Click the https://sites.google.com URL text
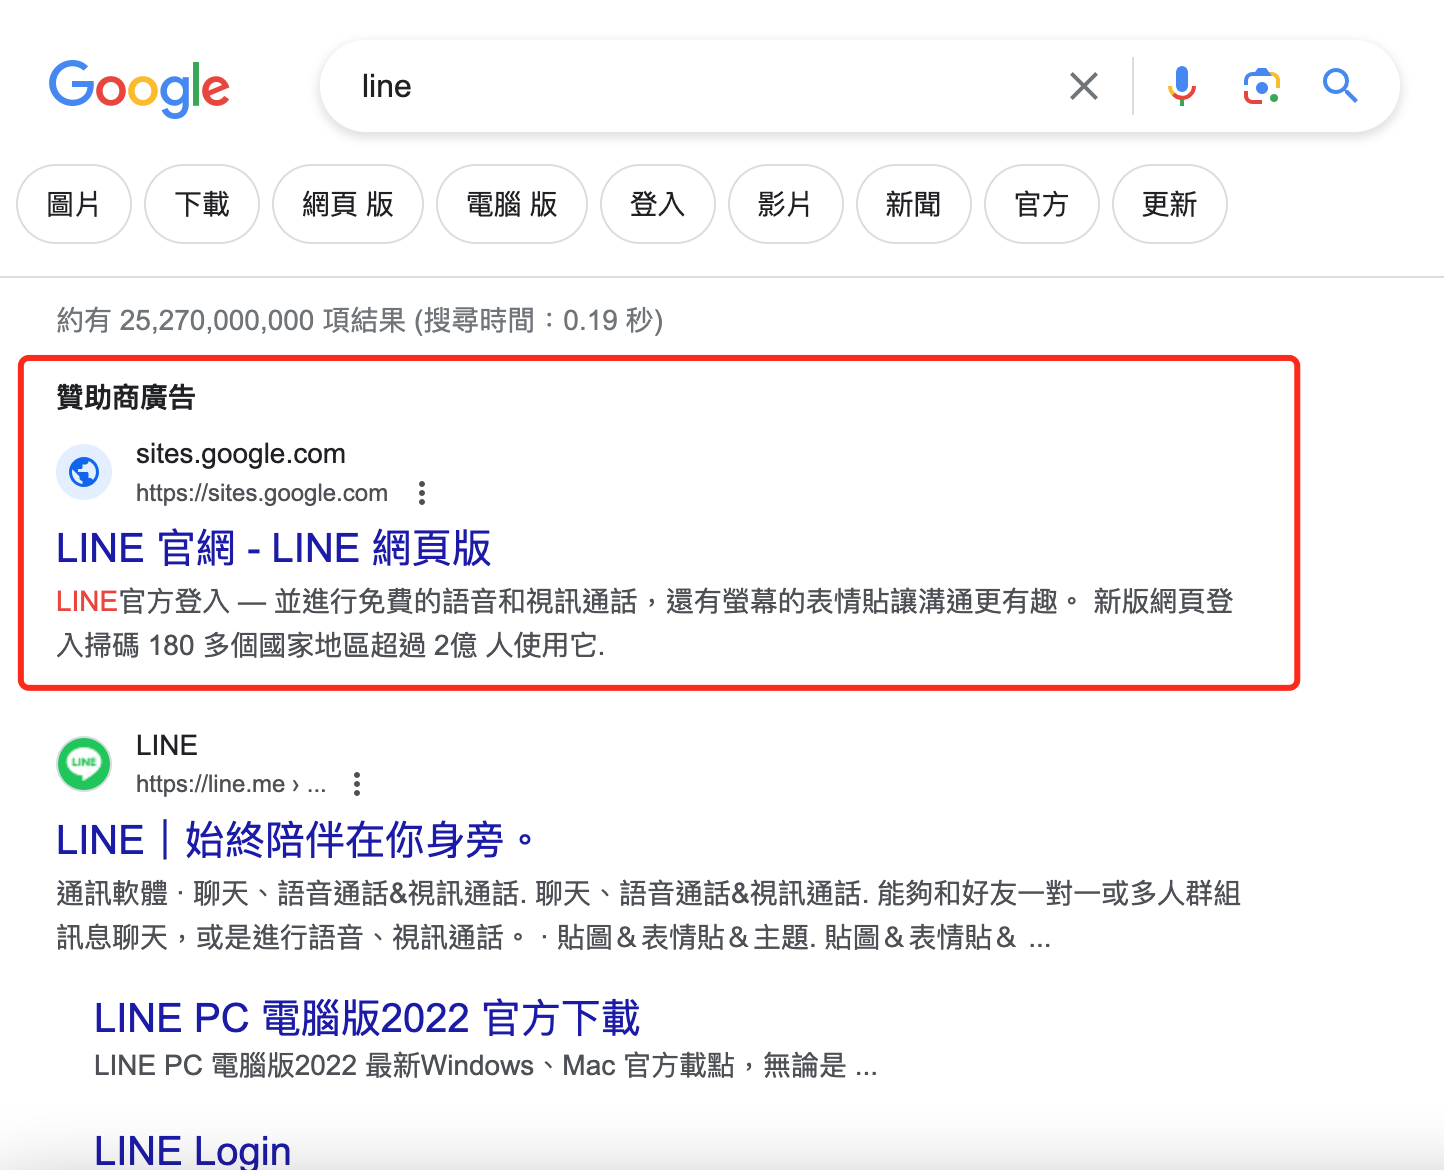The height and width of the screenshot is (1170, 1444). click(x=262, y=493)
